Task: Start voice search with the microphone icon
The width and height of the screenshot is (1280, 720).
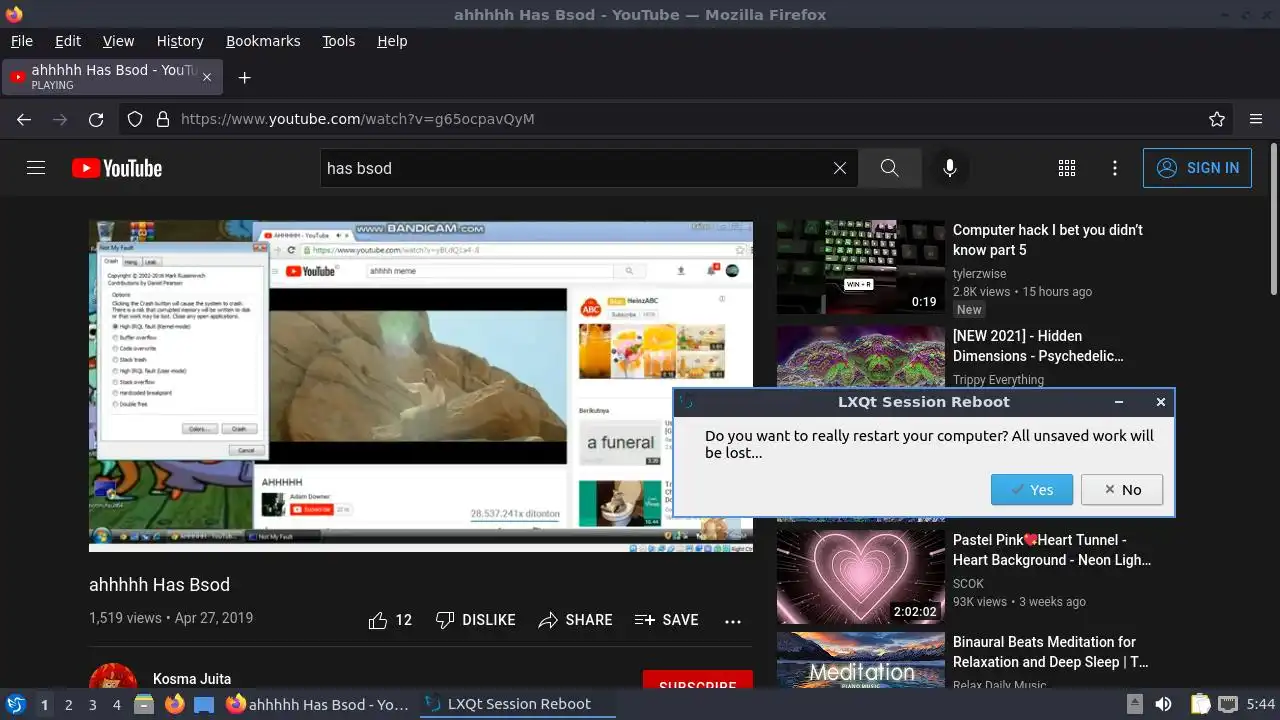Action: pos(950,168)
